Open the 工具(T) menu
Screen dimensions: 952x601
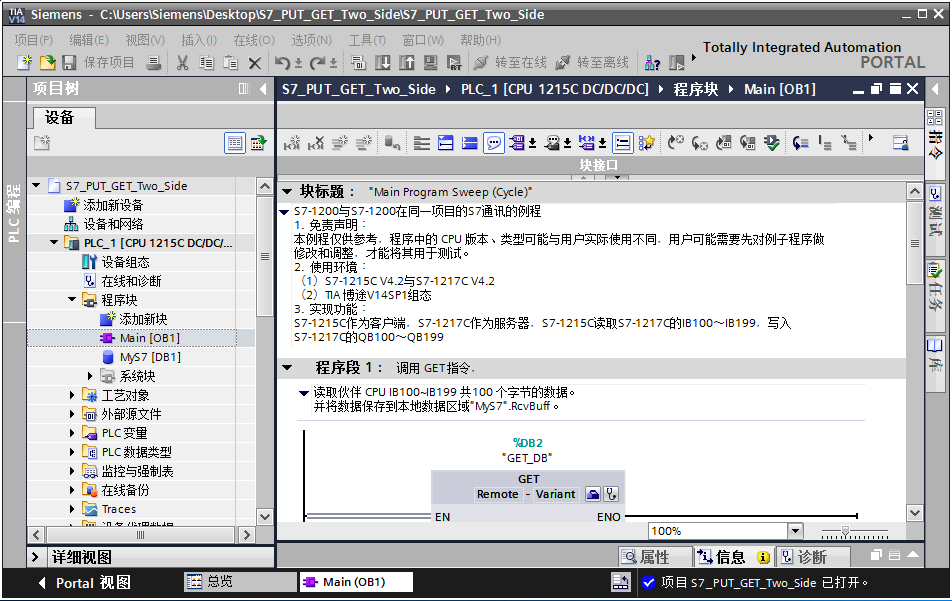(367, 40)
